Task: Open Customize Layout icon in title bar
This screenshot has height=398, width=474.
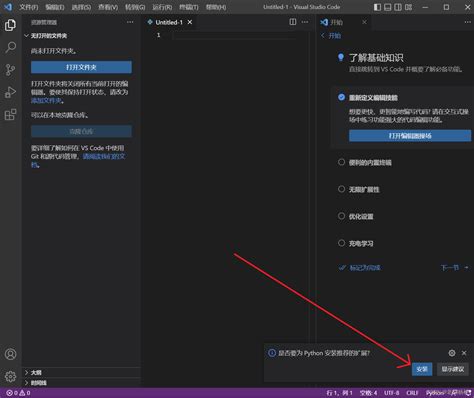Action: 408,7
